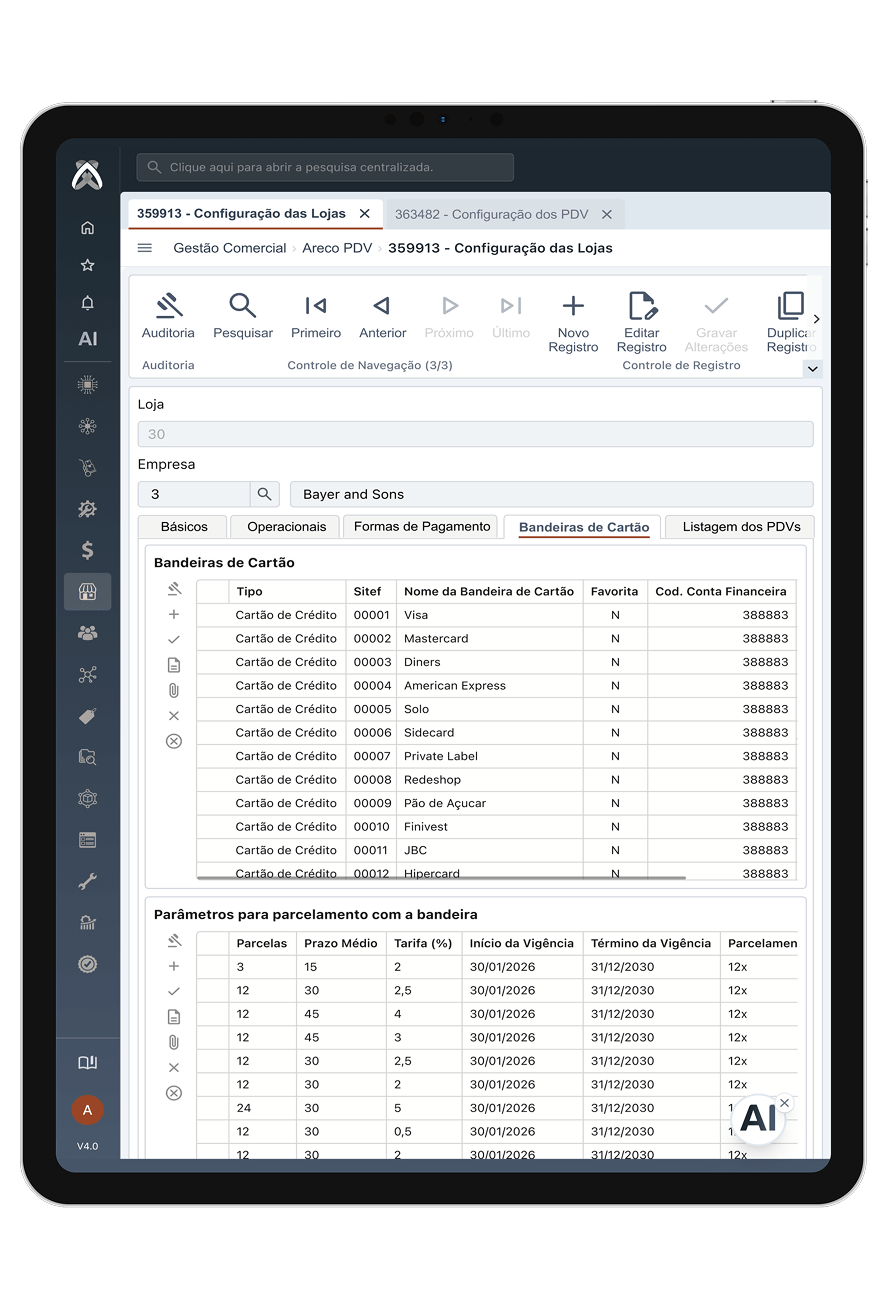Image resolution: width=888 pixels, height=1308 pixels.
Task: Open user avatar A in sidebar
Action: [x=87, y=1110]
